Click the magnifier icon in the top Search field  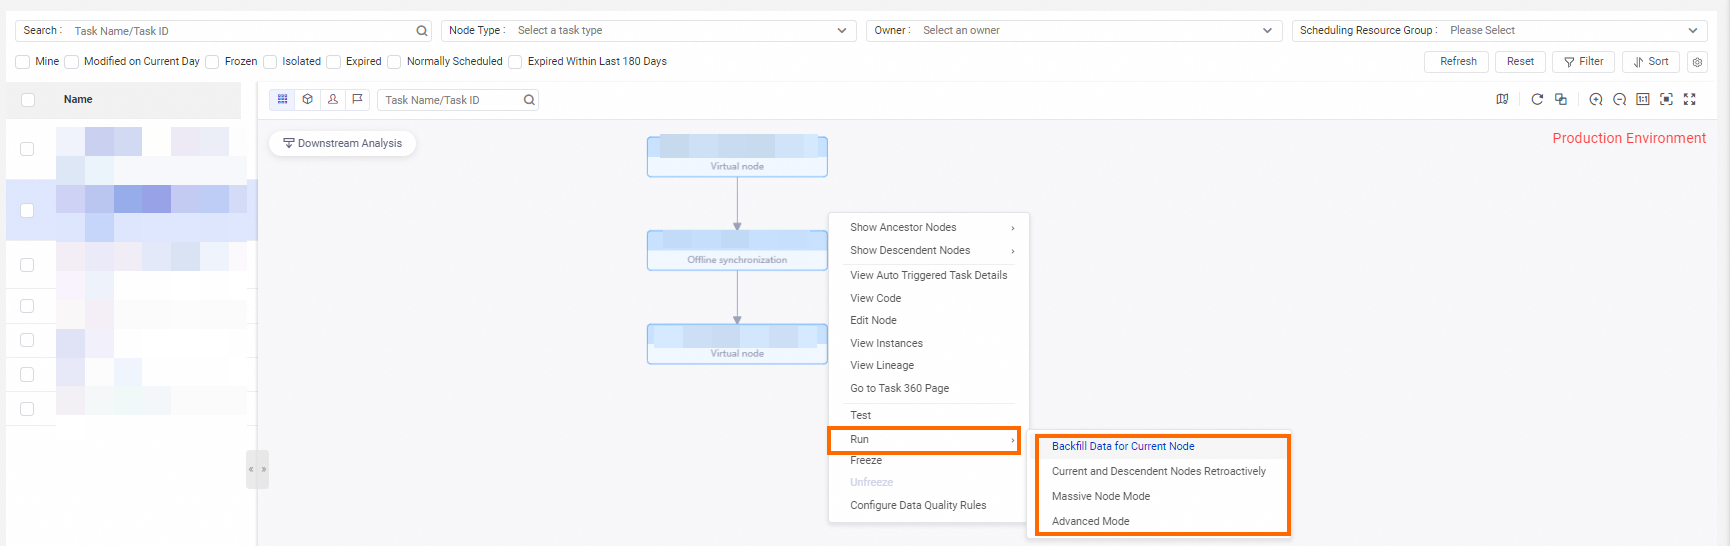click(422, 31)
